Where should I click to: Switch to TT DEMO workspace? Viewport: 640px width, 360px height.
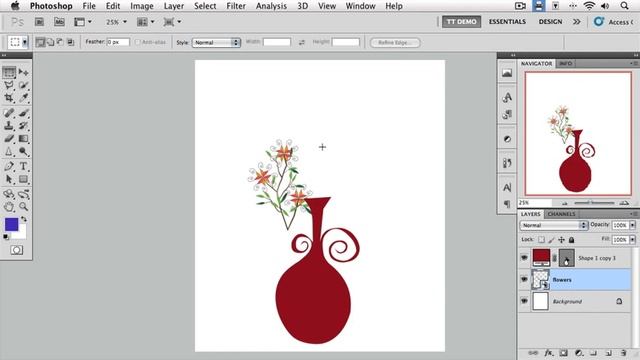(461, 22)
